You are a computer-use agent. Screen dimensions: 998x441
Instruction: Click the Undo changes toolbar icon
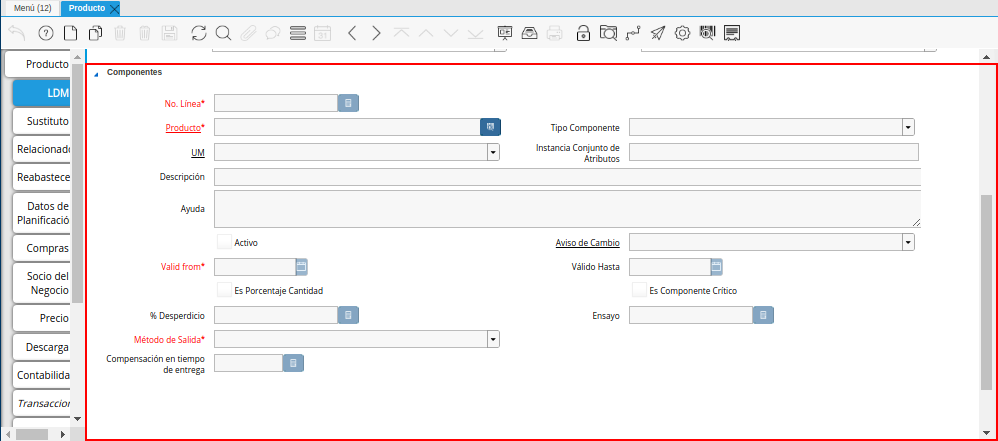18,33
